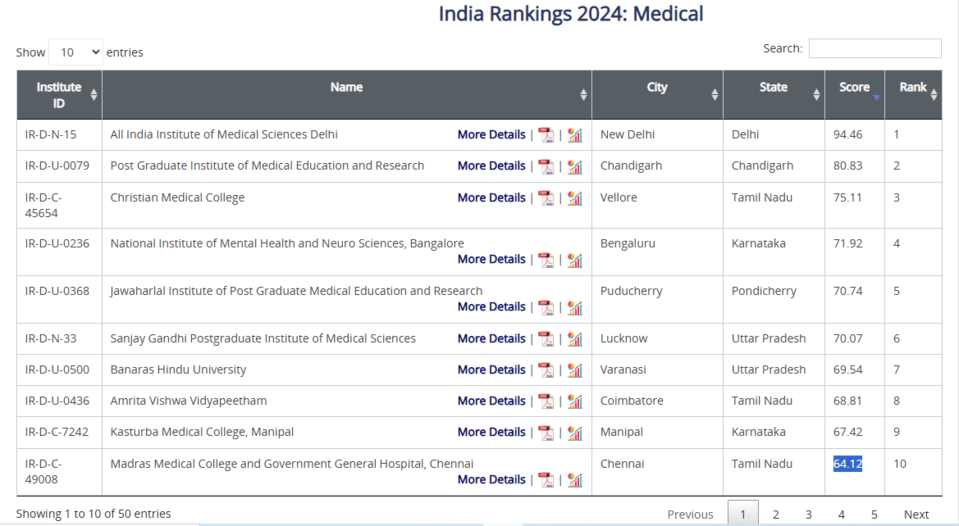Screen dimensions: 959x526
Task: Open More Details for Post Graduate Institute Chandigarh
Action: click(x=492, y=166)
